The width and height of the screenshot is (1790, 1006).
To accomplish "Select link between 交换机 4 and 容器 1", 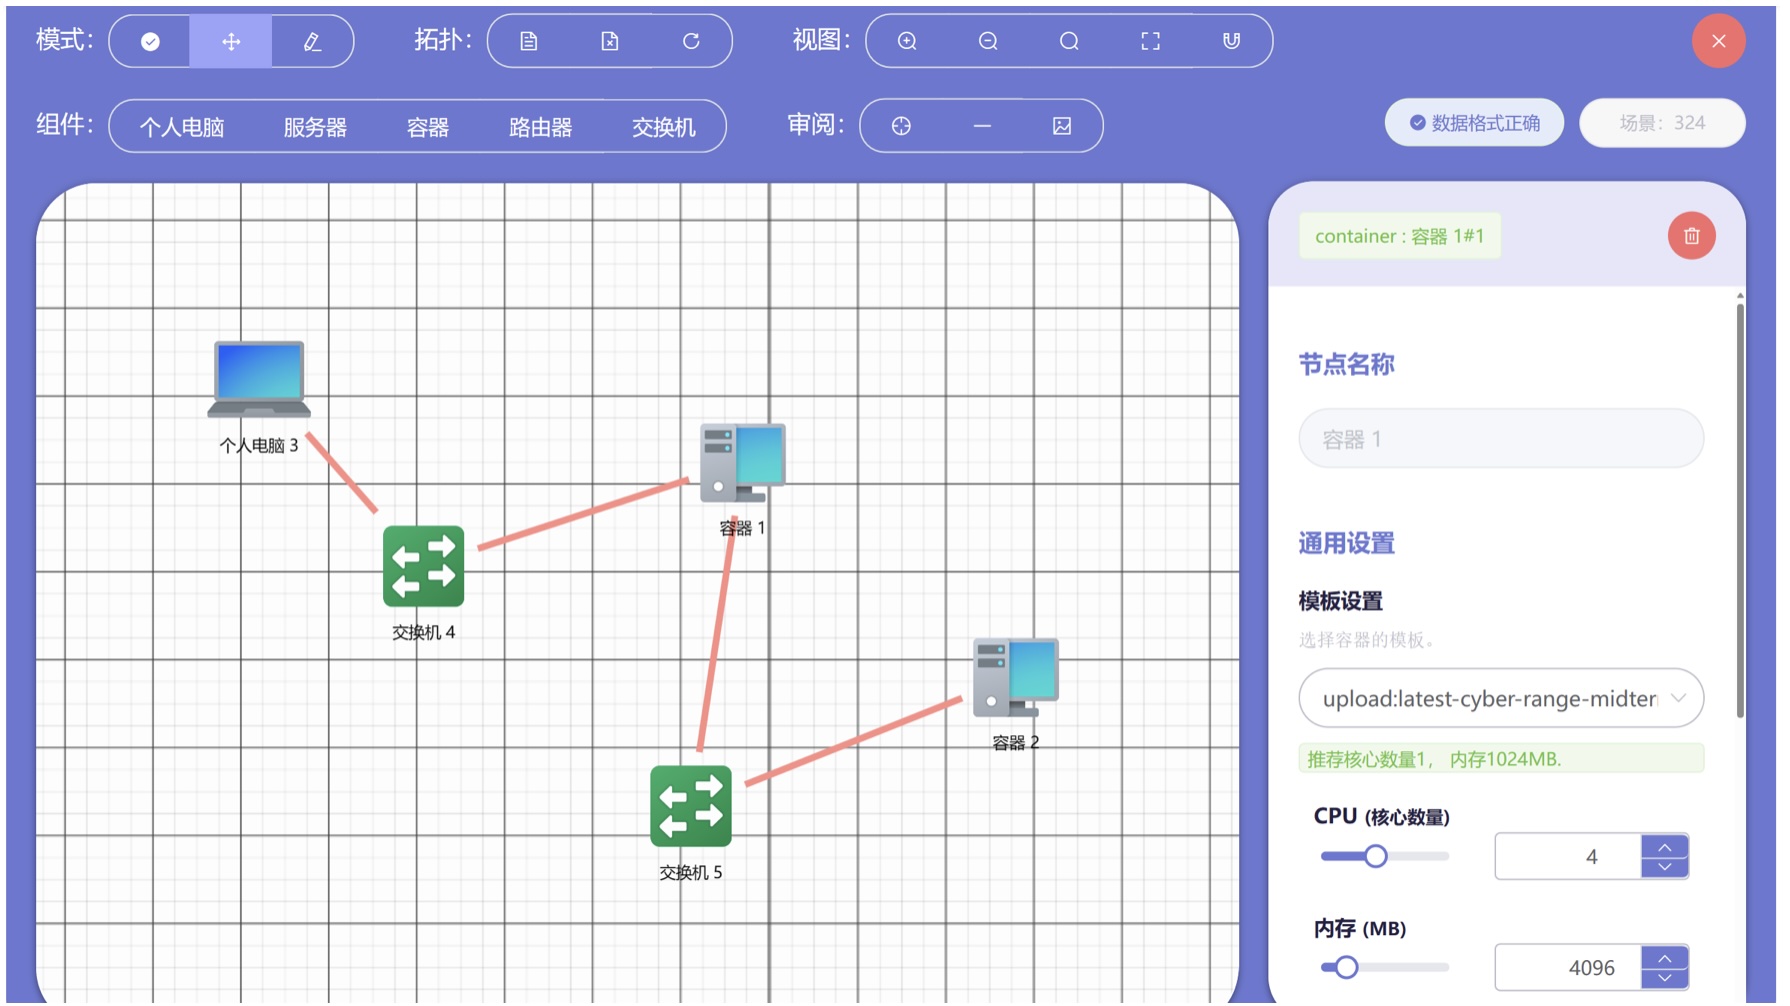I will (x=584, y=514).
